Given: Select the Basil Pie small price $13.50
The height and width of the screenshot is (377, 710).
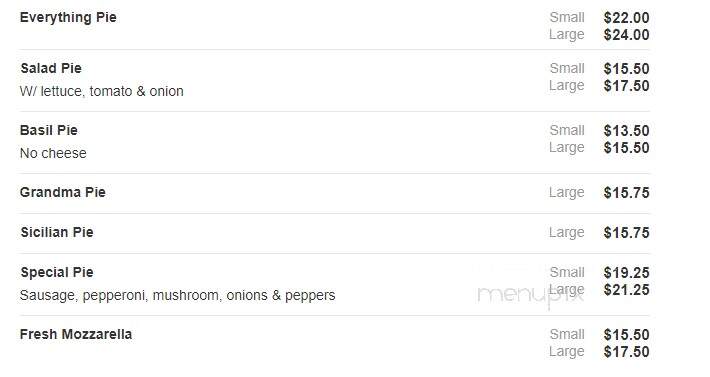Looking at the screenshot, I should click(626, 131).
